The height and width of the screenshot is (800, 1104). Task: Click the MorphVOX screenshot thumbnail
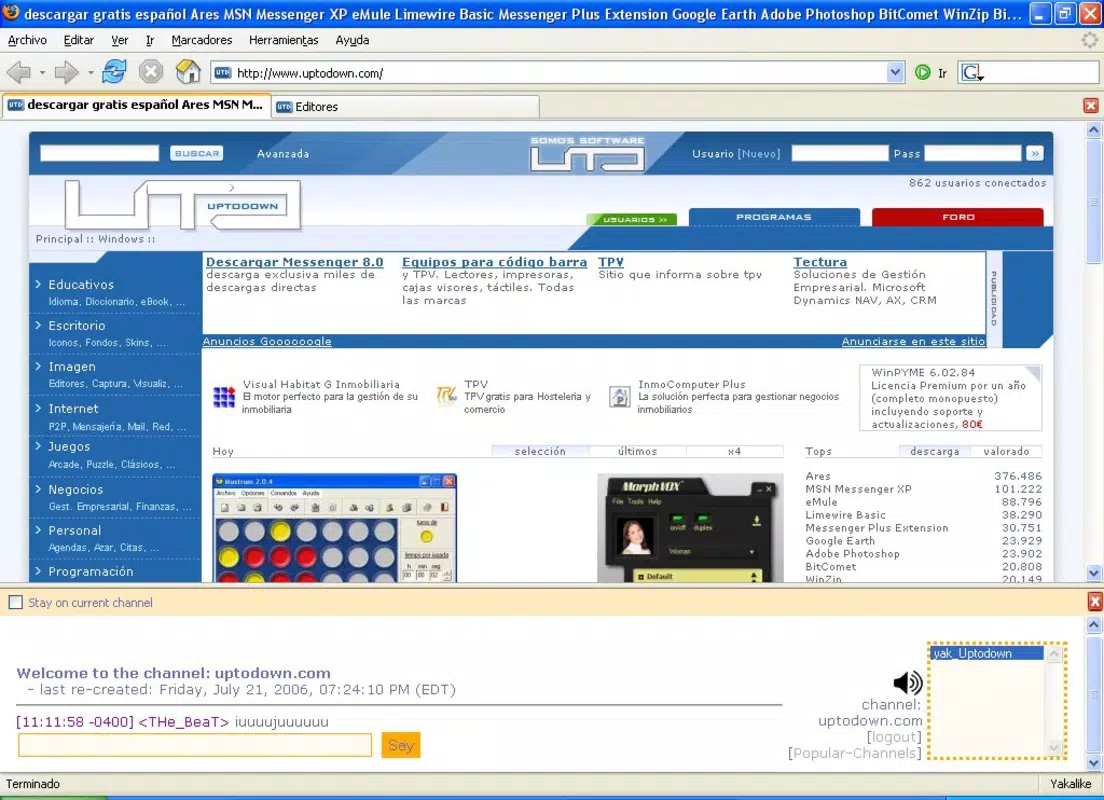(690, 528)
